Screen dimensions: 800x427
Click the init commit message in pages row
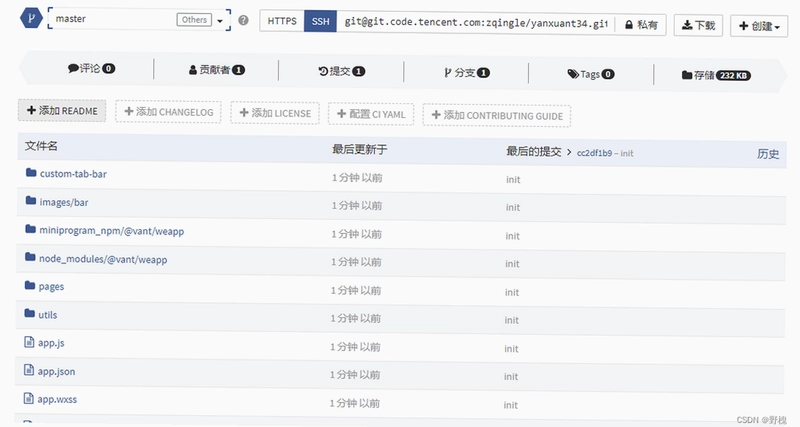(x=512, y=292)
